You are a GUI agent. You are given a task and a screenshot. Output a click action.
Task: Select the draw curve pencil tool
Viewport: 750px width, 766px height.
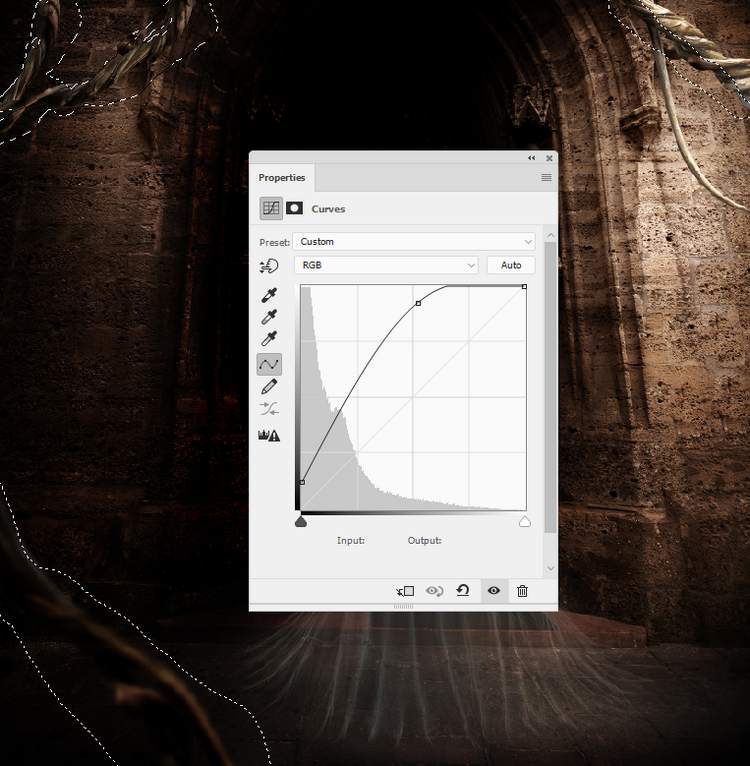point(269,387)
